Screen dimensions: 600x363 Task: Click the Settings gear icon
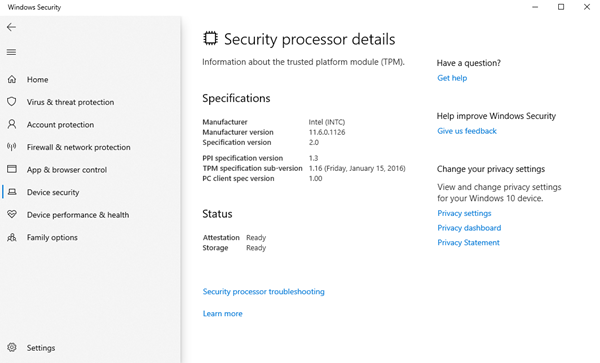click(12, 347)
